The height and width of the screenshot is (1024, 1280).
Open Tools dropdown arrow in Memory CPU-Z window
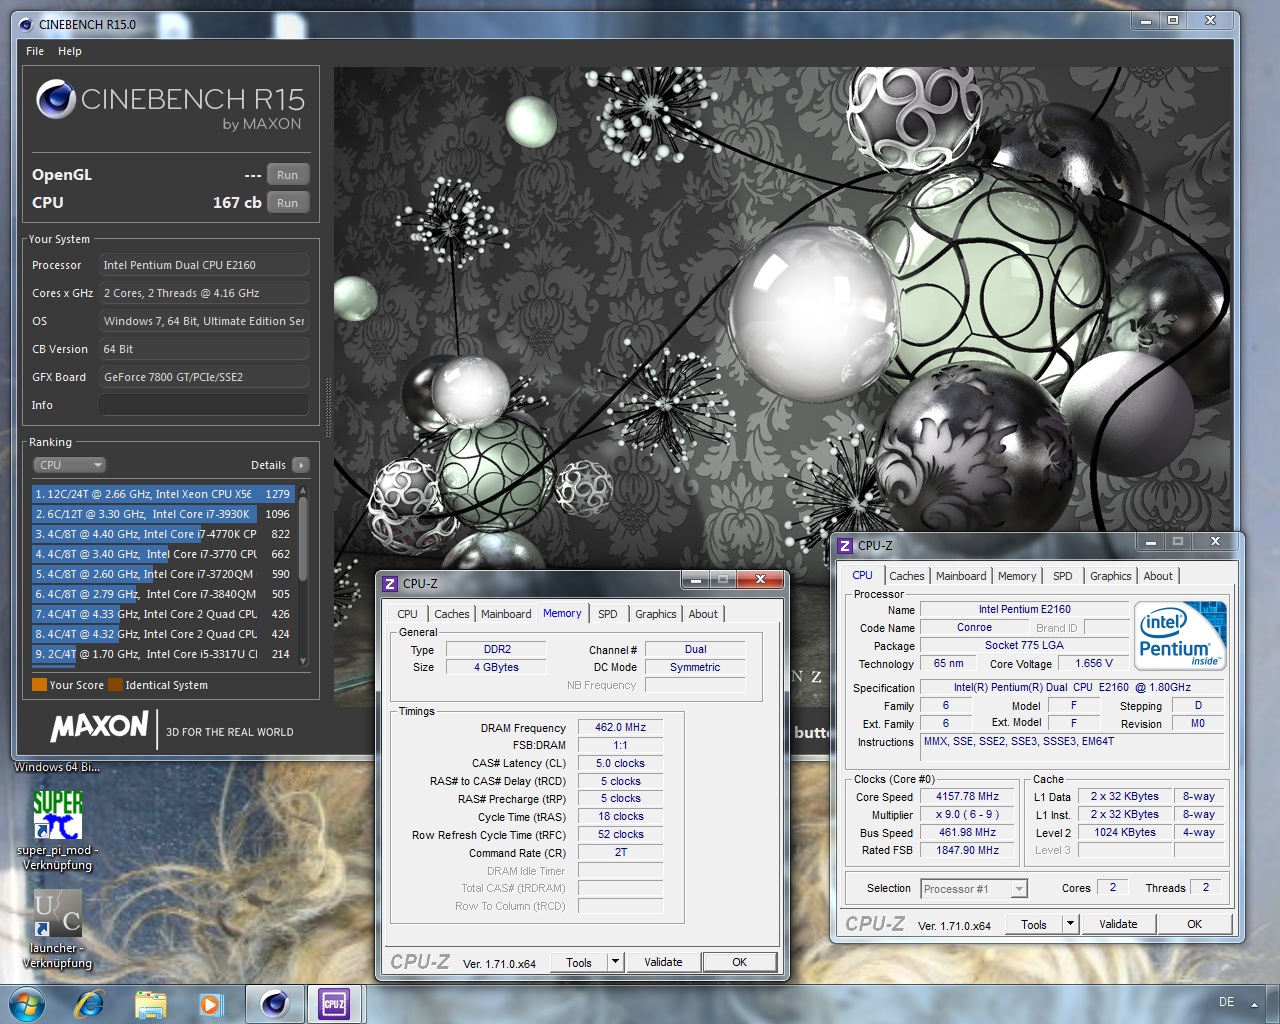[x=616, y=962]
